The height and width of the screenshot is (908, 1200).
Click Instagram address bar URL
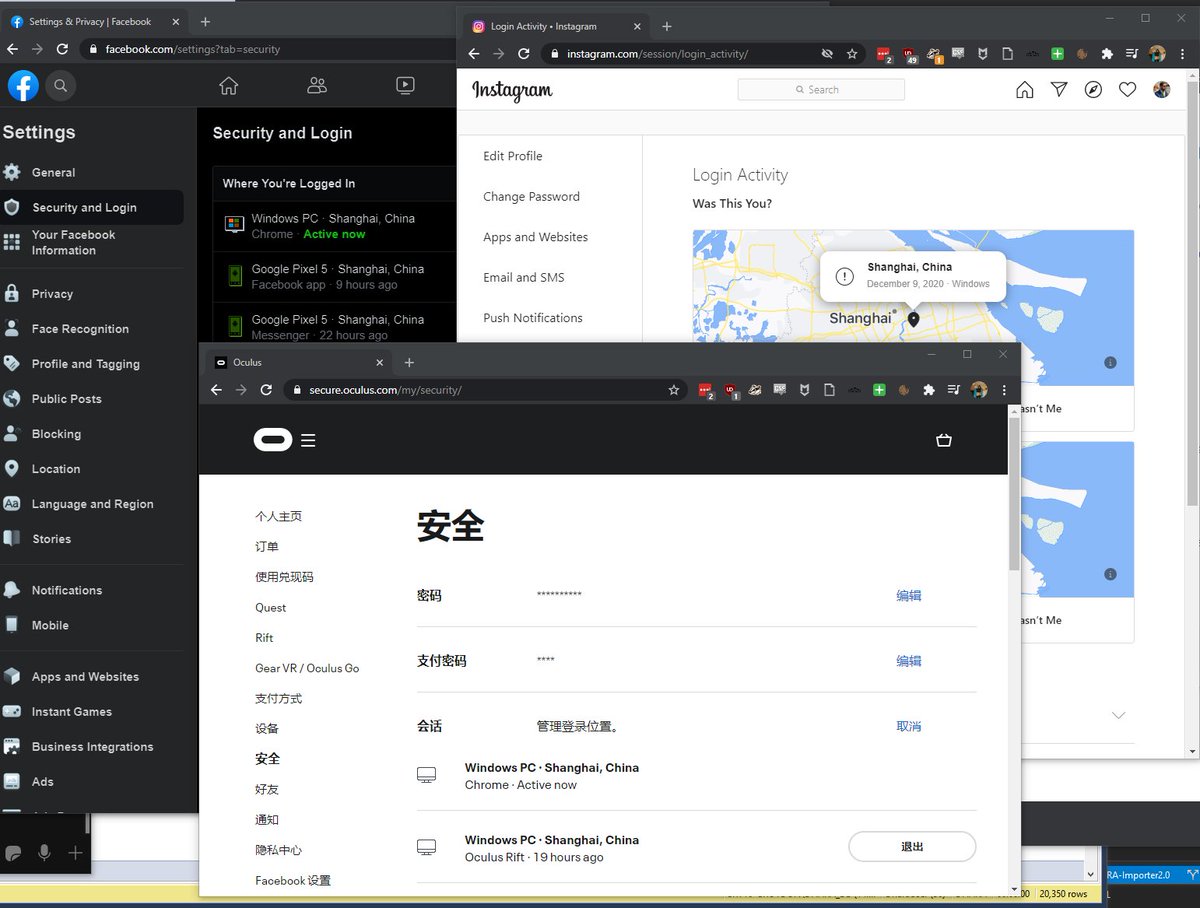coord(657,54)
